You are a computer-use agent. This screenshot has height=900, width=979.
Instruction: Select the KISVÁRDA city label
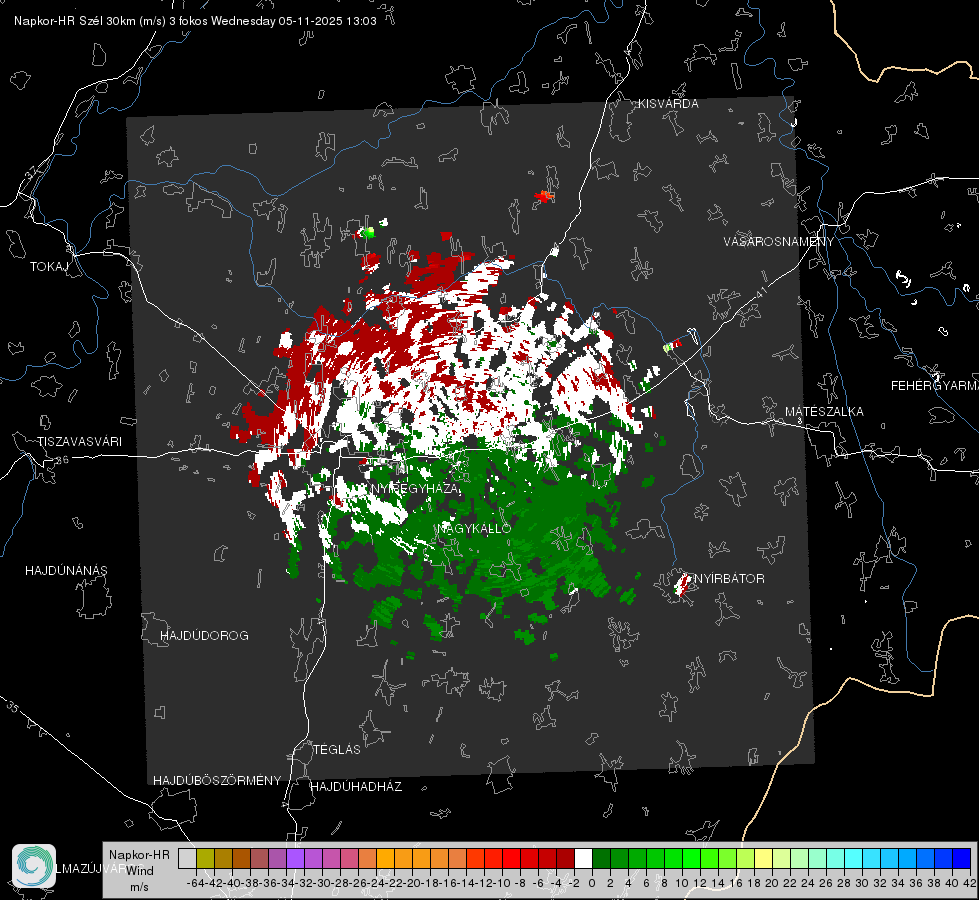click(x=668, y=104)
